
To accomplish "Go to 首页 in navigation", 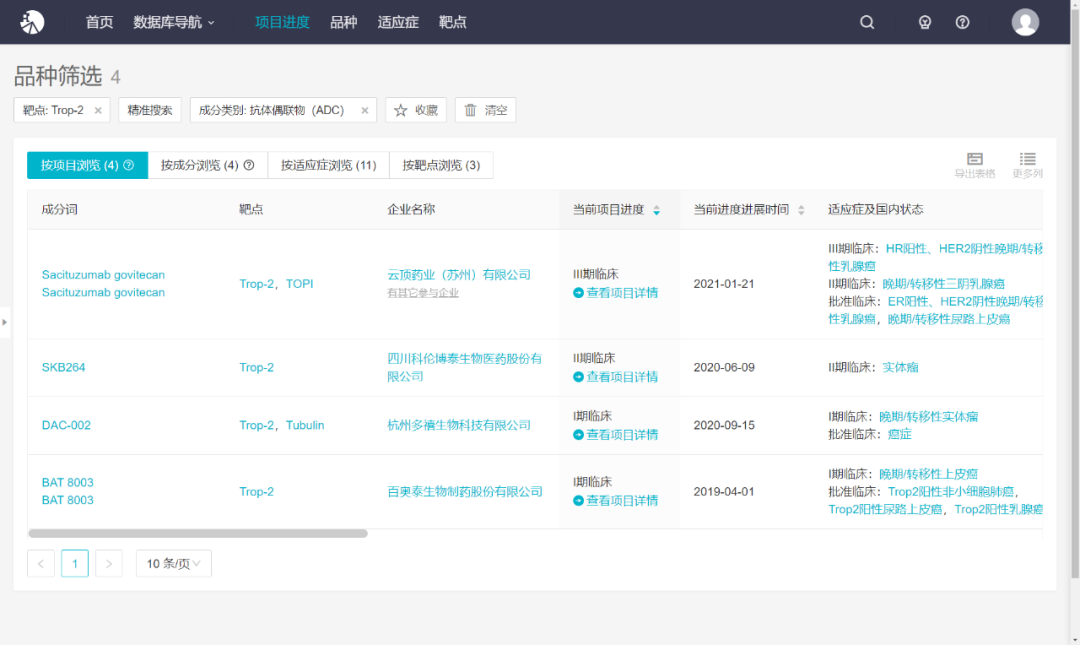I will (99, 22).
